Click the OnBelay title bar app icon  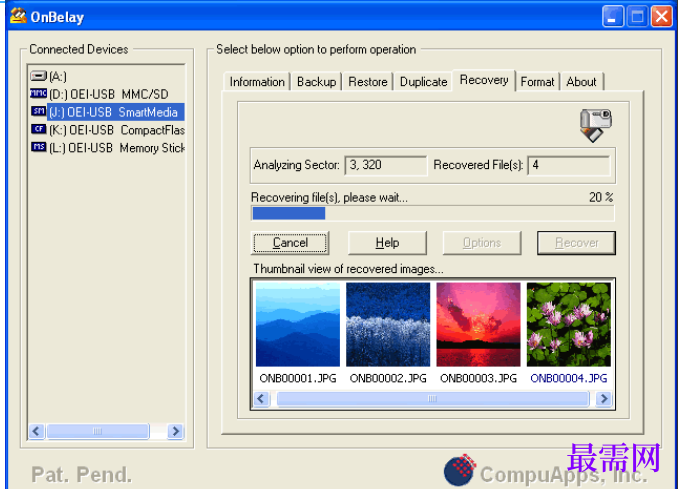pos(18,16)
